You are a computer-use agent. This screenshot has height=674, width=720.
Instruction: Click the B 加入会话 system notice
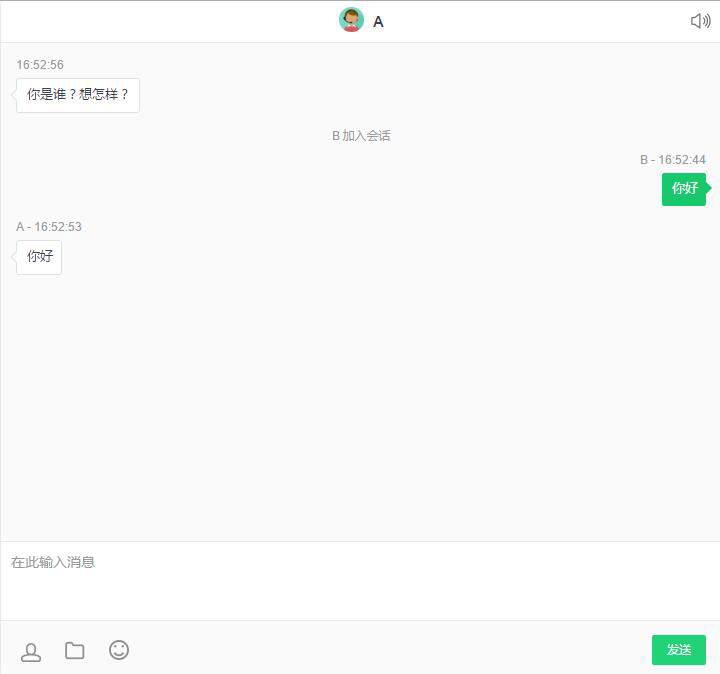pyautogui.click(x=361, y=135)
